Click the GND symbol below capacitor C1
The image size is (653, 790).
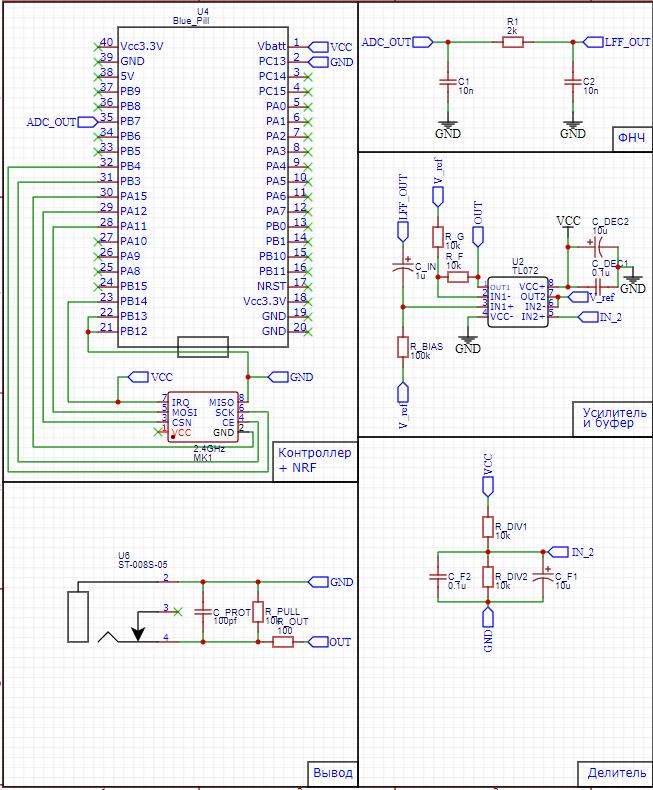click(x=447, y=129)
